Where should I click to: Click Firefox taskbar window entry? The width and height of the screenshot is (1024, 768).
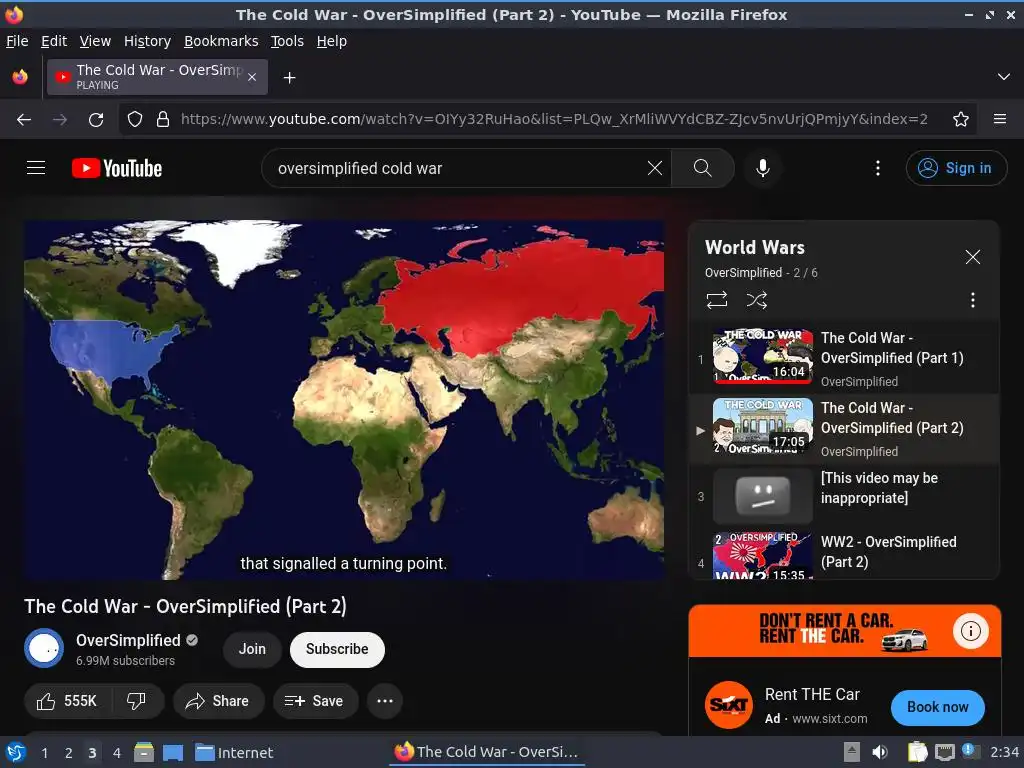(x=487, y=752)
